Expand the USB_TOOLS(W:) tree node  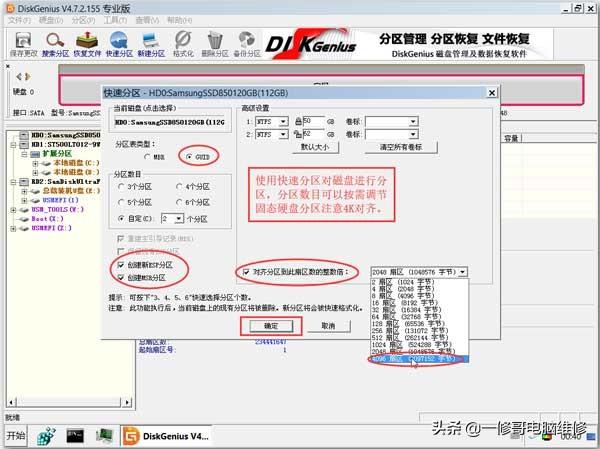[13, 209]
